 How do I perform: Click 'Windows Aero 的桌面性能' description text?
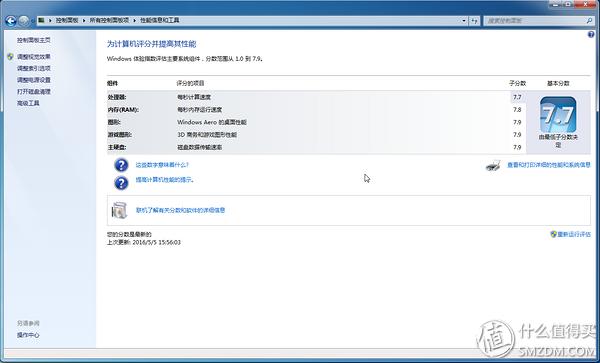pyautogui.click(x=212, y=122)
